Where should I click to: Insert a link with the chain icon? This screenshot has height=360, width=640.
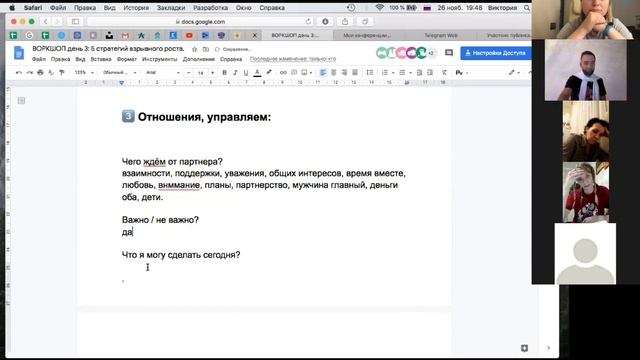click(x=283, y=73)
